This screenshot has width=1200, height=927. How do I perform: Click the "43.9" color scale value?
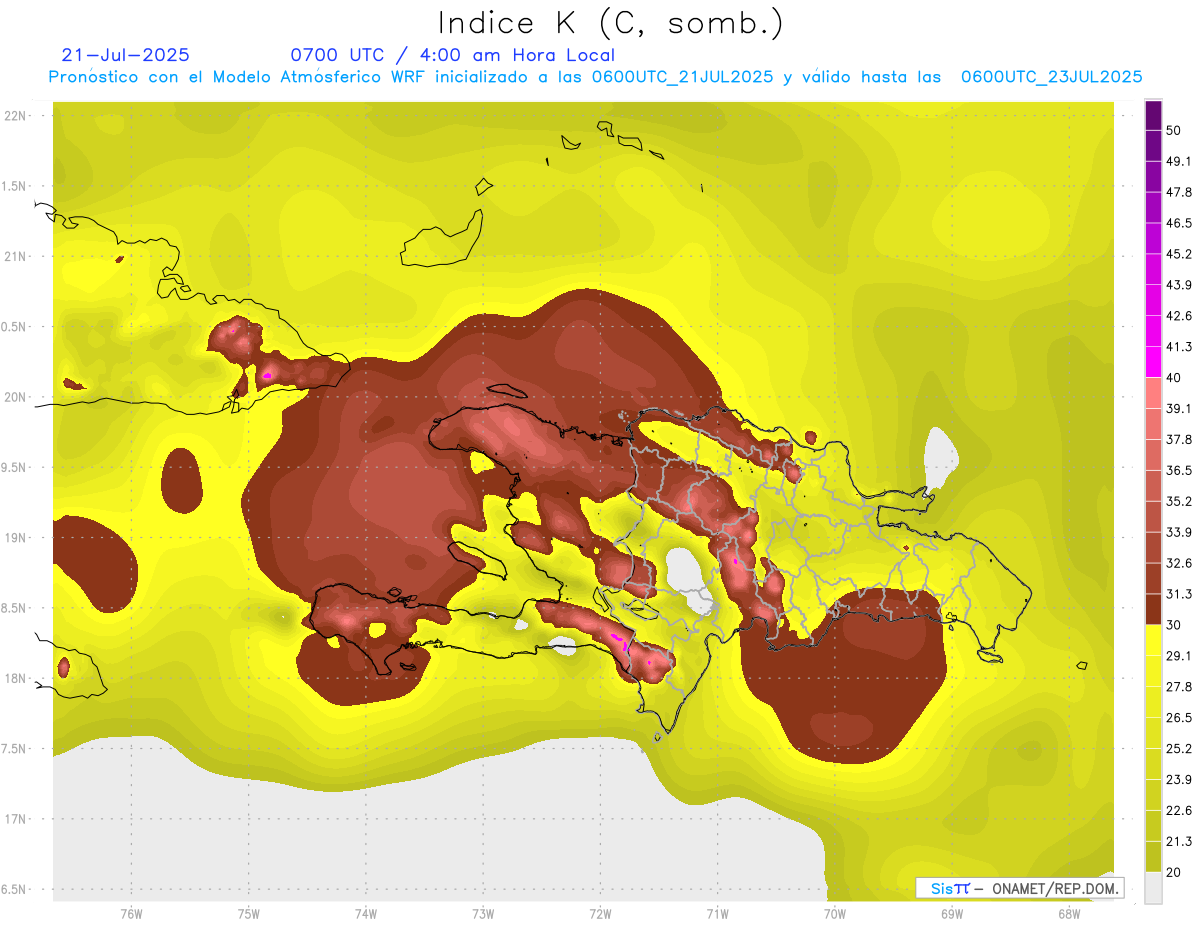click(x=1179, y=285)
